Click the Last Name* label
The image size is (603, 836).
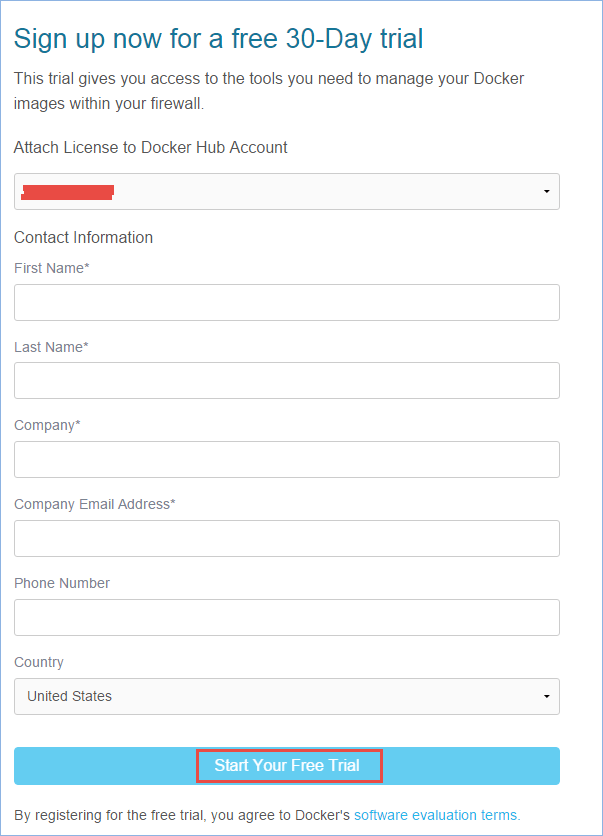point(51,347)
